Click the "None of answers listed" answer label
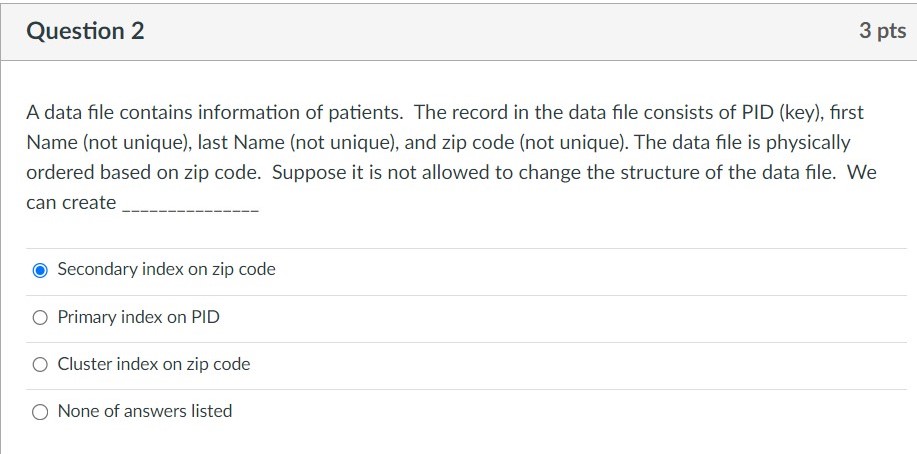This screenshot has width=917, height=454. click(x=144, y=411)
